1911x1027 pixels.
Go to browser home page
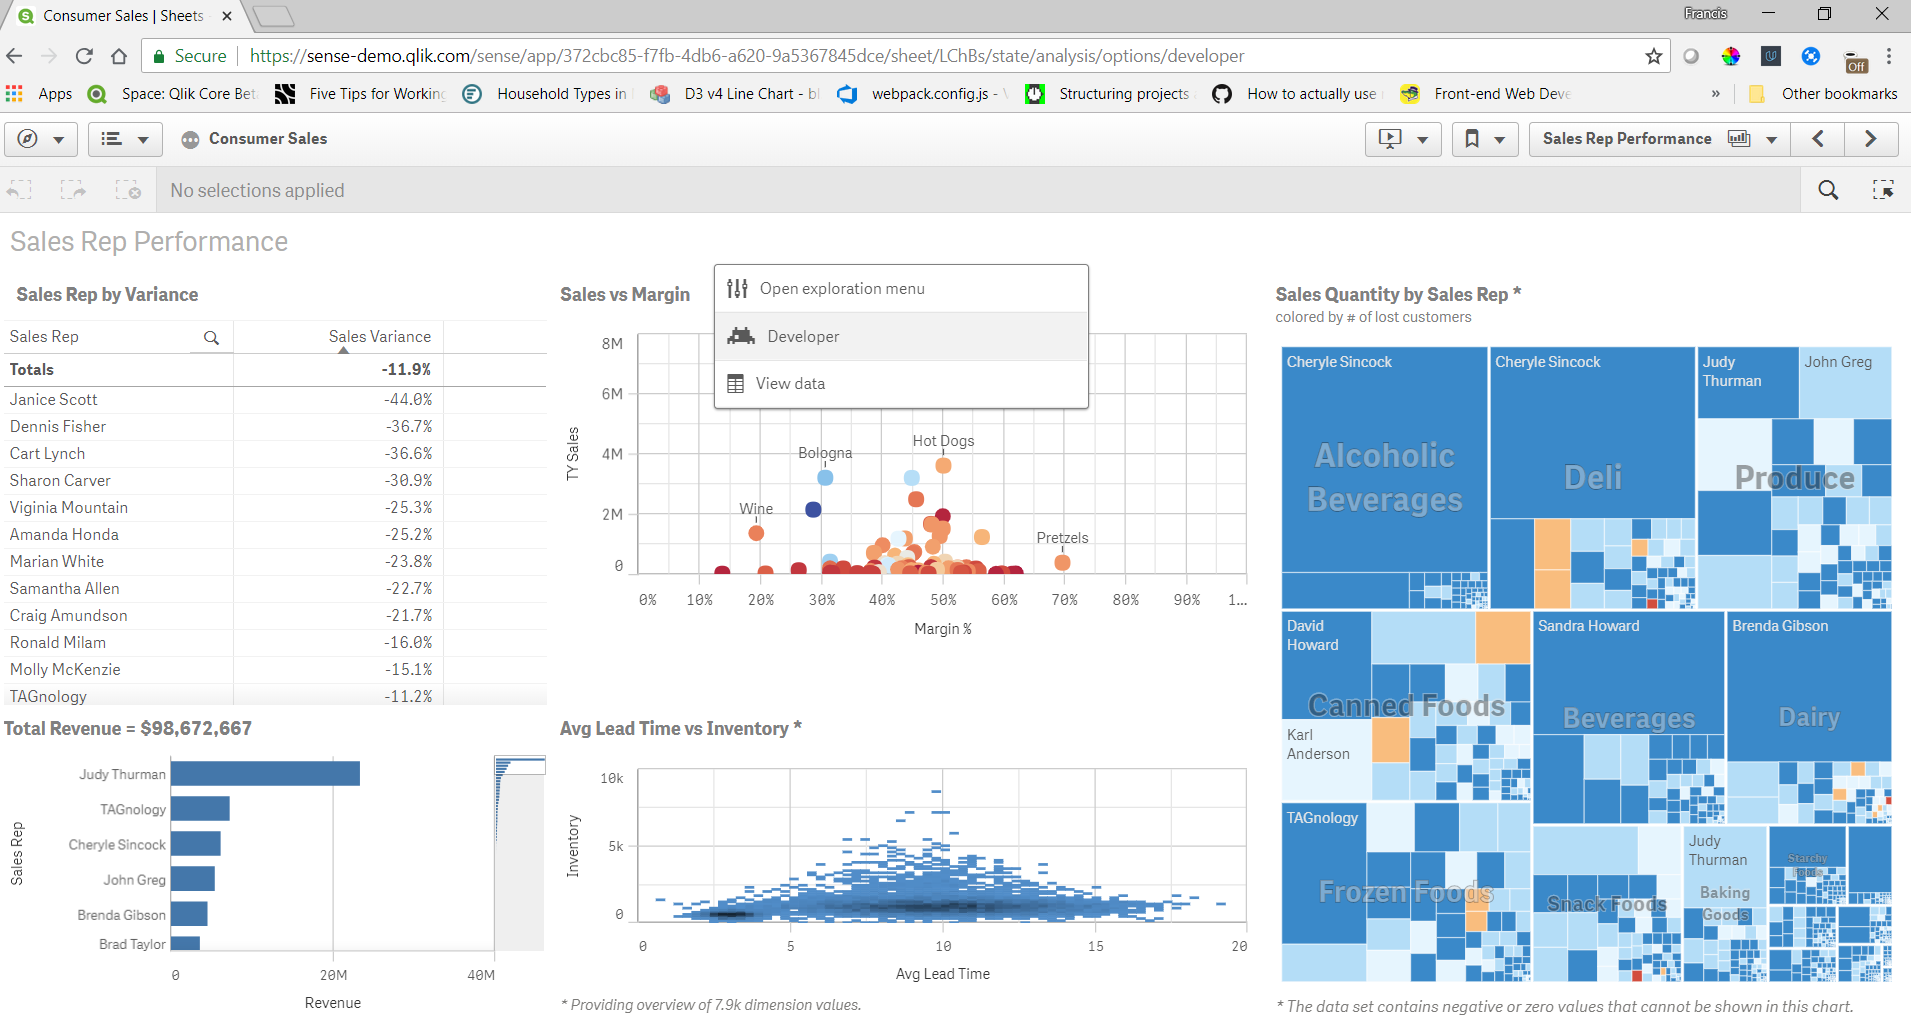(119, 56)
